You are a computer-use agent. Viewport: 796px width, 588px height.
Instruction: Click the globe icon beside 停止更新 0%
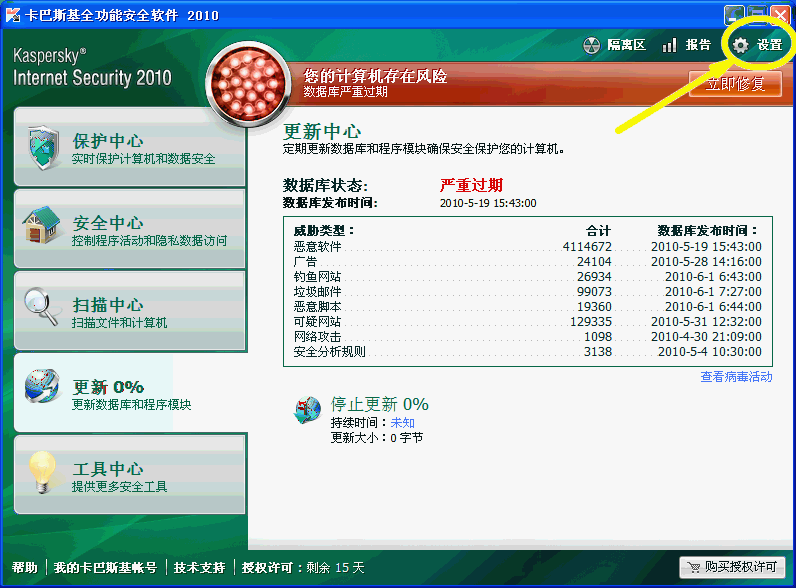pyautogui.click(x=308, y=410)
